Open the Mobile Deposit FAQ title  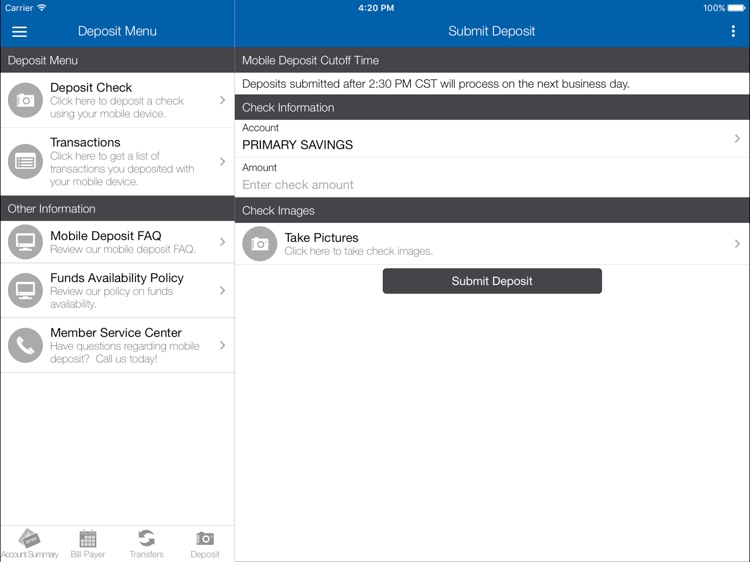tap(106, 236)
